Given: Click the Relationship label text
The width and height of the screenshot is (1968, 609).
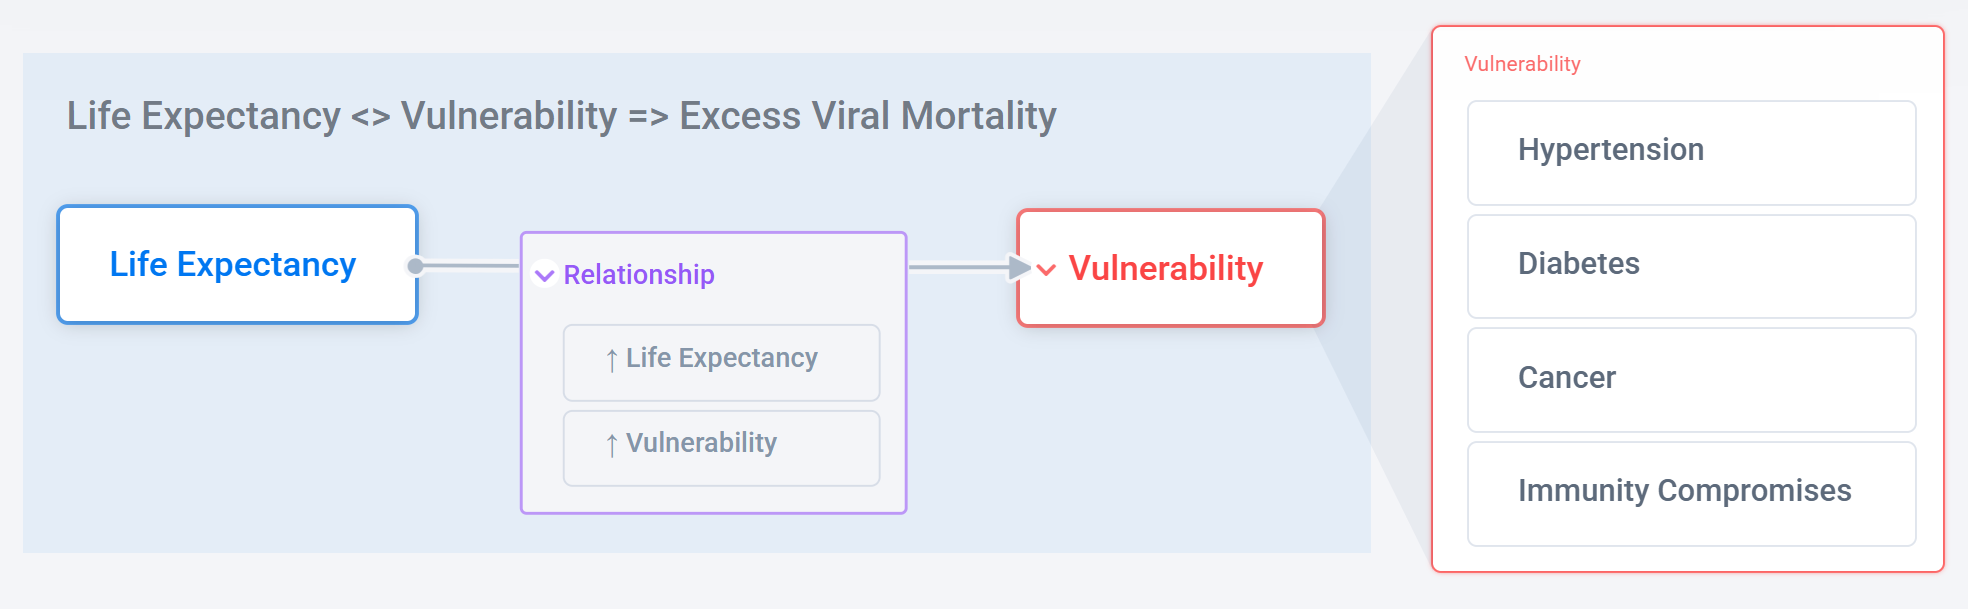Looking at the screenshot, I should [639, 275].
